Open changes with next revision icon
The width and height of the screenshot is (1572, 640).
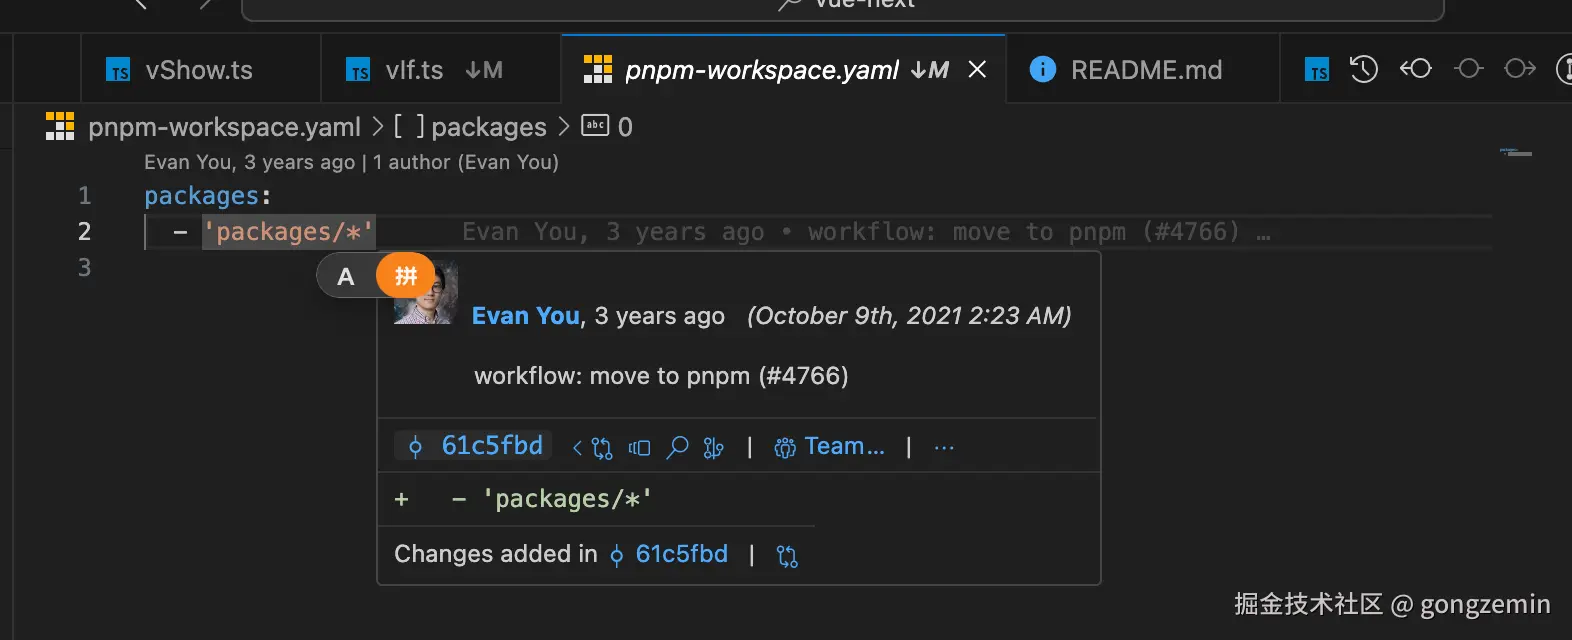(x=1520, y=69)
